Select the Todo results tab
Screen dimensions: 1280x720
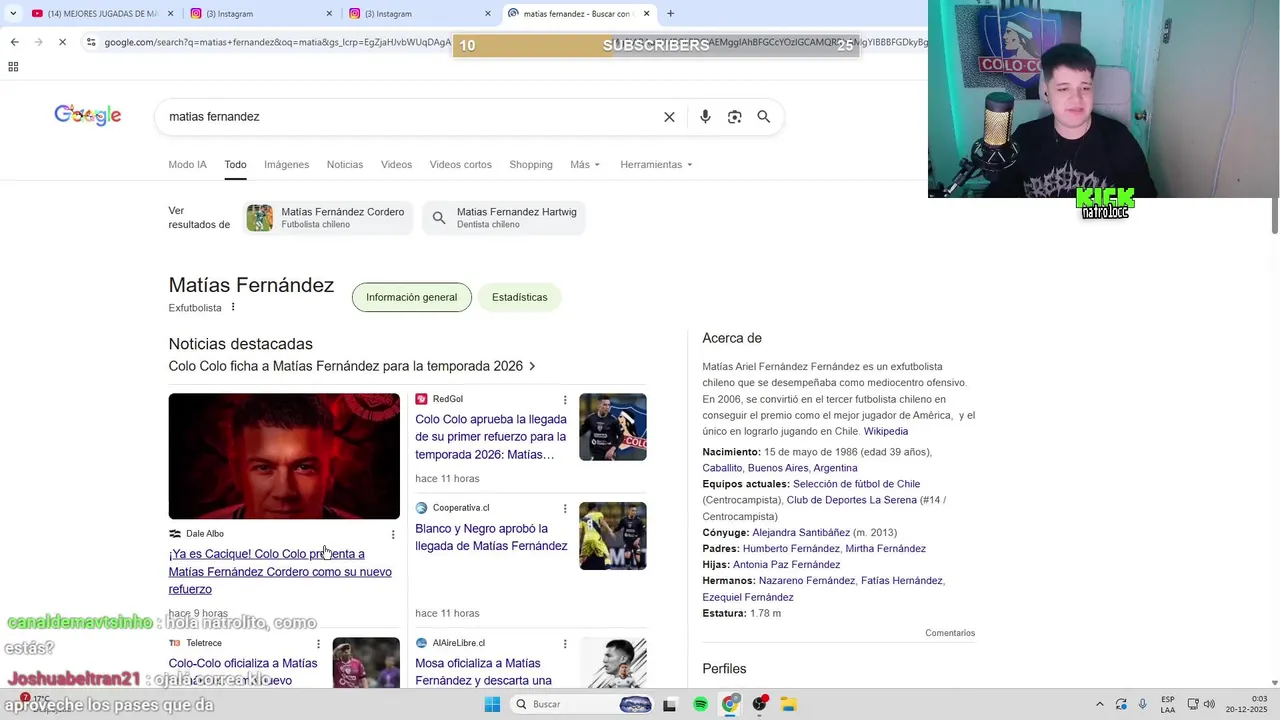(x=235, y=165)
